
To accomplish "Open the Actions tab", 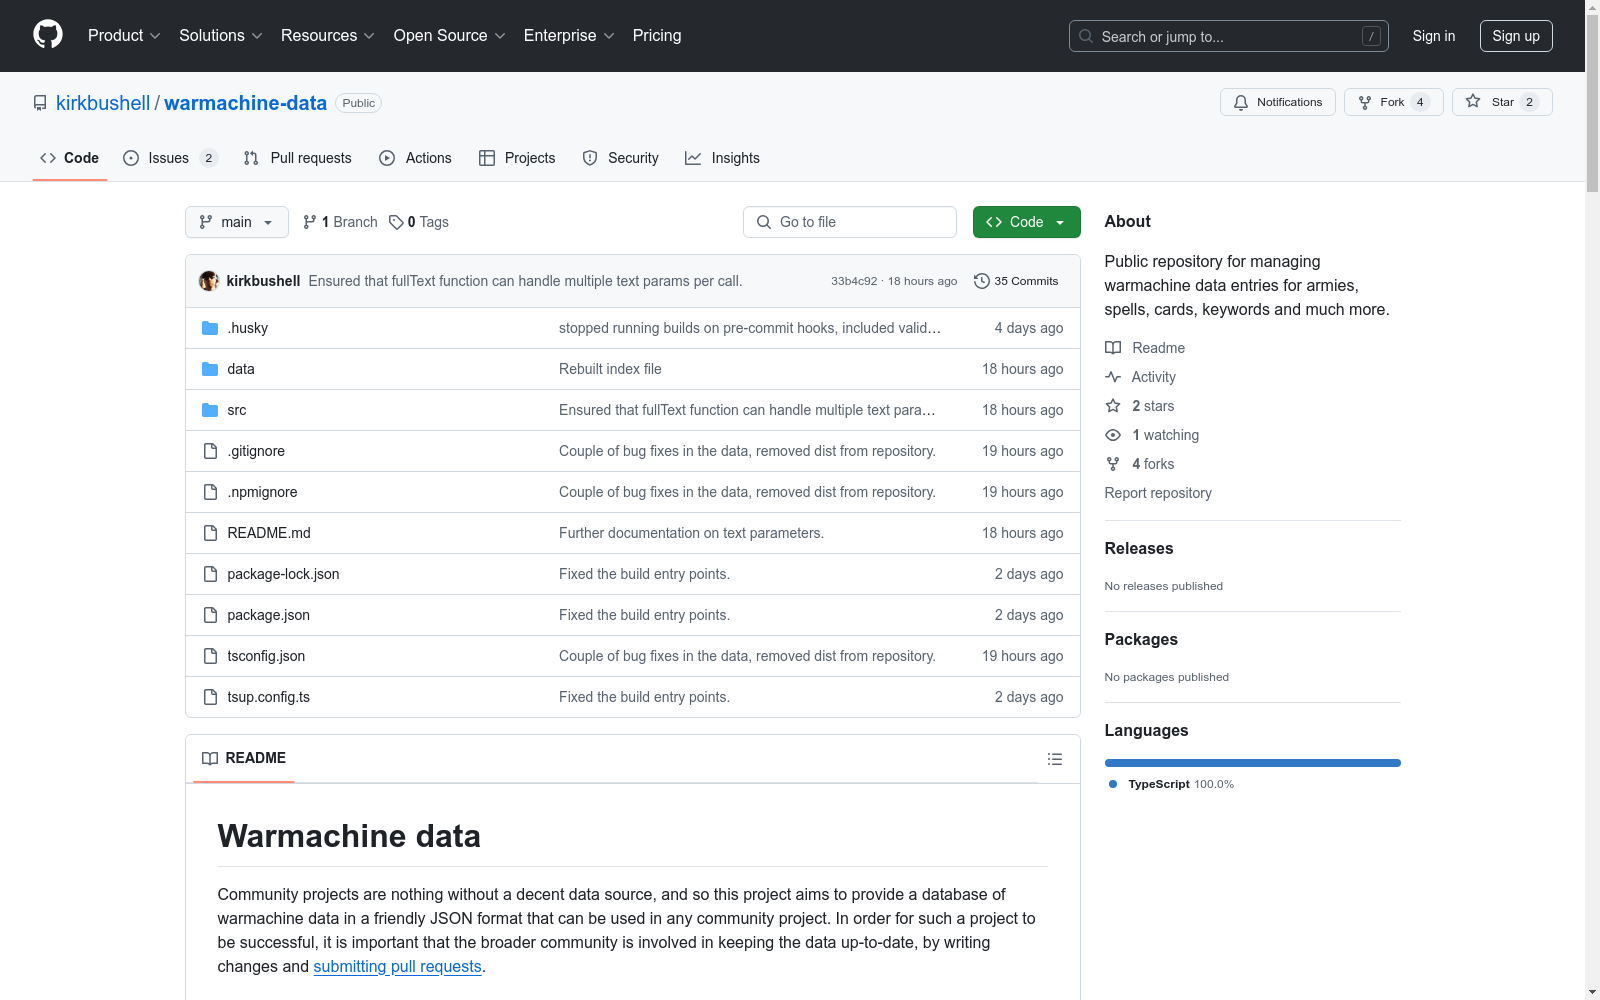I will (x=416, y=158).
